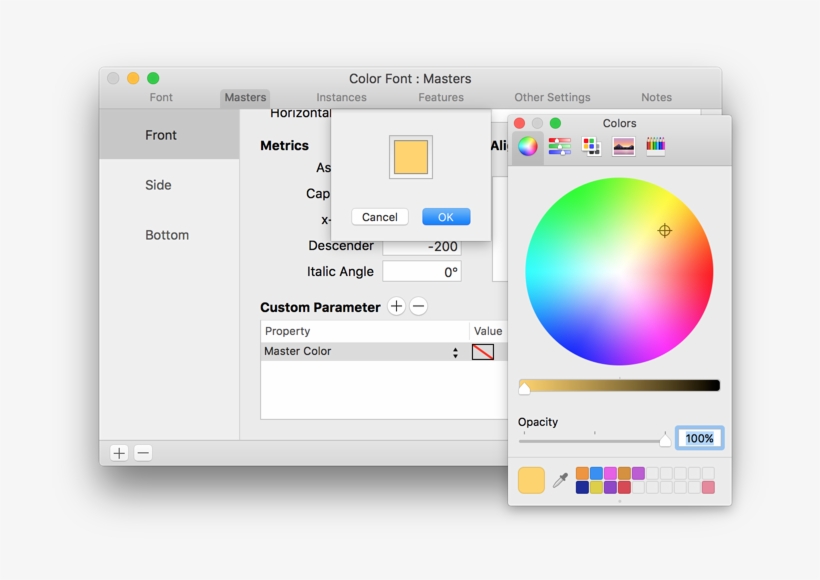Screen dimensions: 820x580
Task: Minimize the Color Font window with the yellow button
Action: tap(133, 78)
